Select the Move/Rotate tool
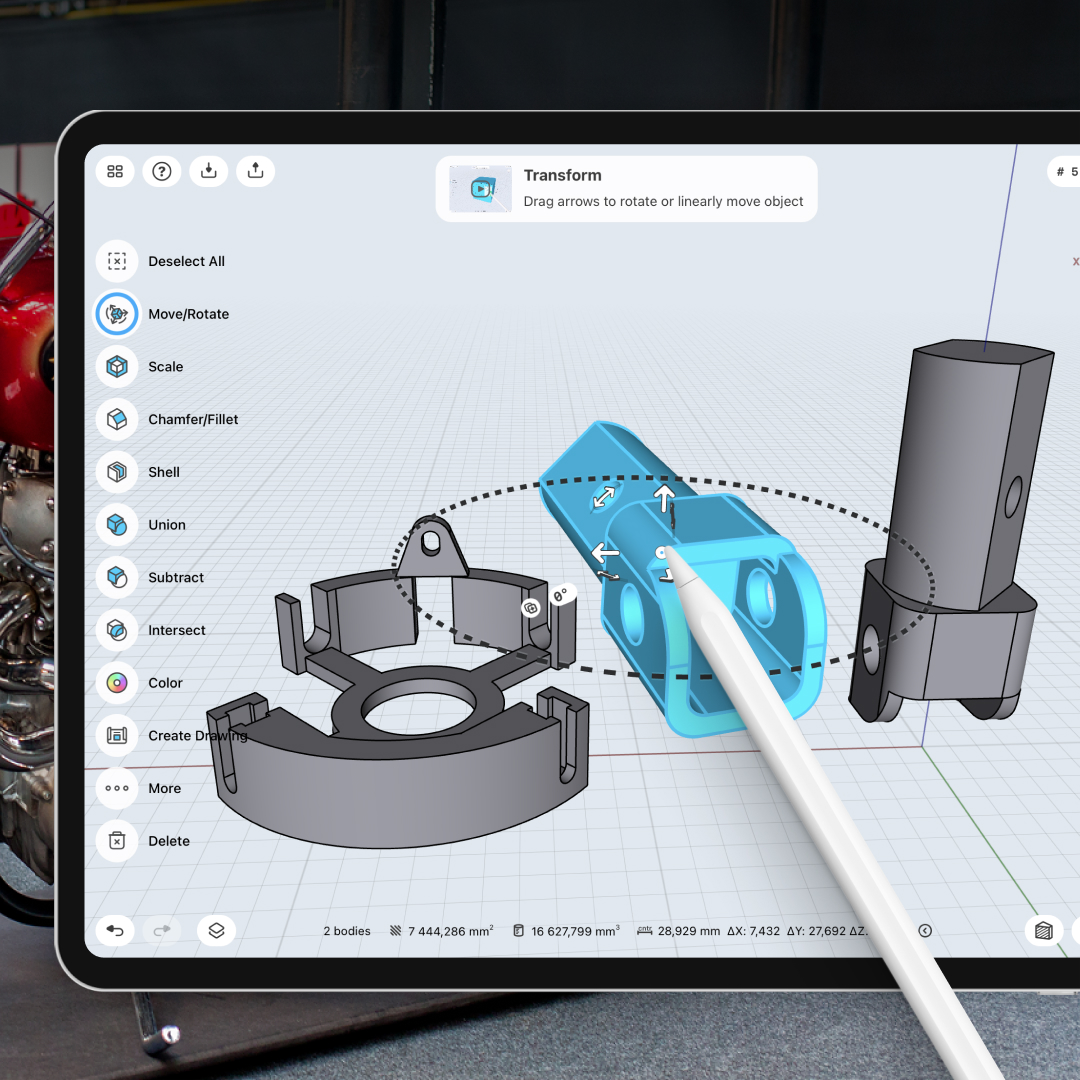This screenshot has height=1080, width=1080. click(x=164, y=314)
